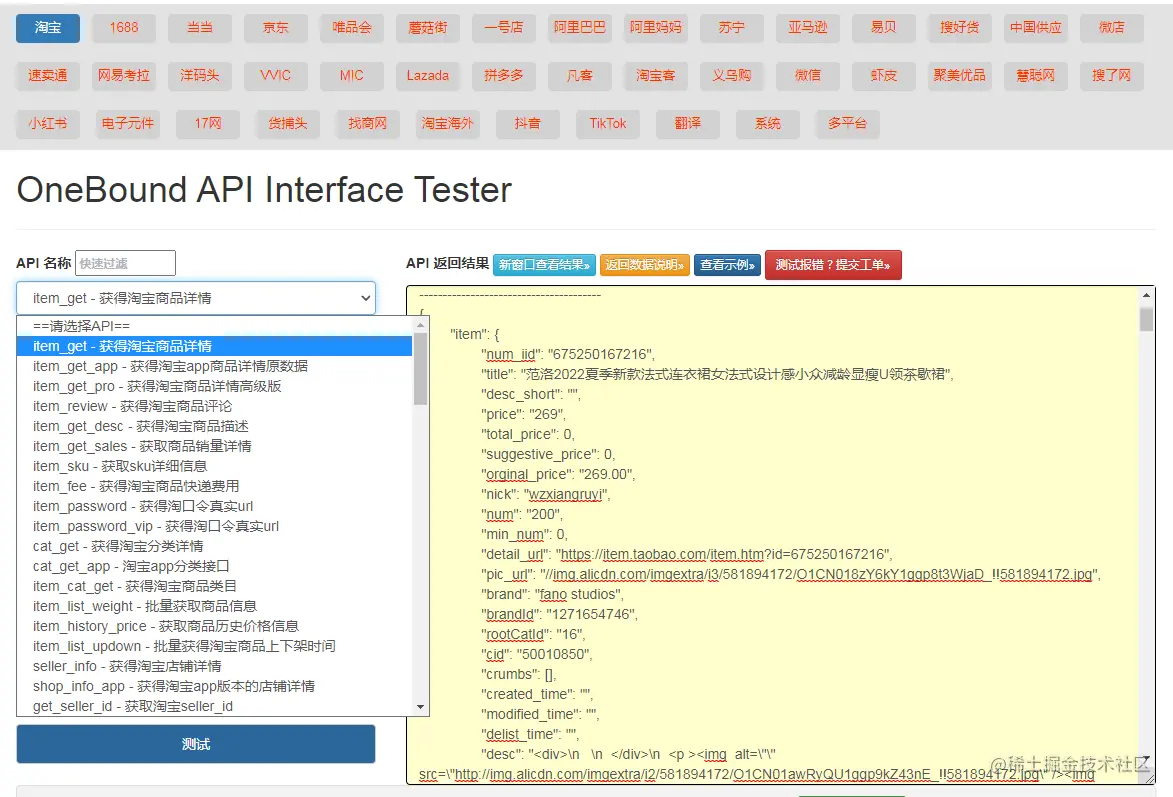The height and width of the screenshot is (797, 1173).
Task: Open the 微店 platform tab
Action: pyautogui.click(x=1111, y=28)
